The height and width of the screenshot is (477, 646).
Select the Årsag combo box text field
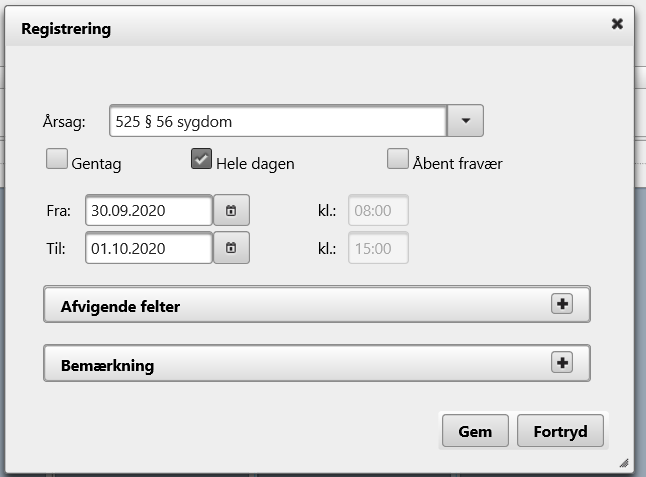(x=276, y=121)
